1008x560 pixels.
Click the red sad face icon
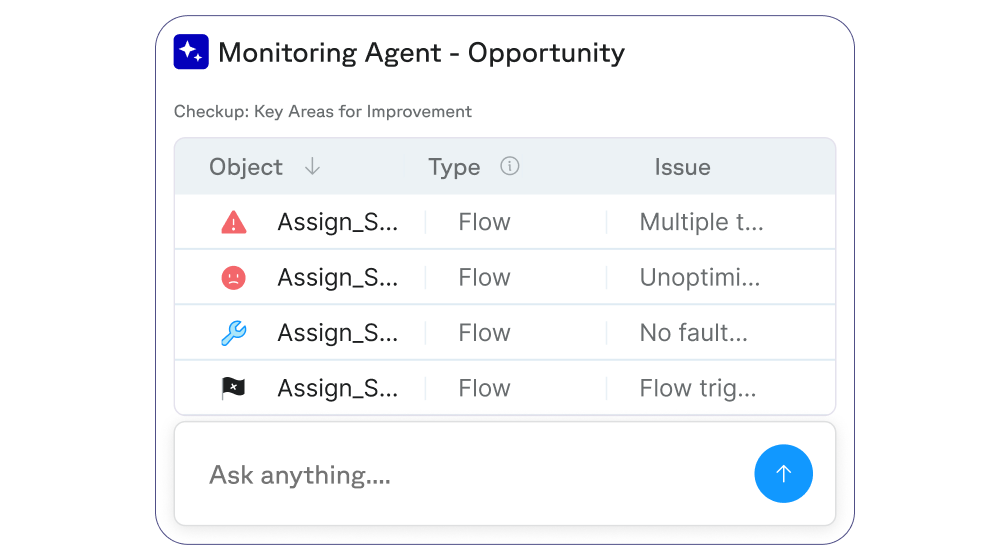tap(233, 278)
